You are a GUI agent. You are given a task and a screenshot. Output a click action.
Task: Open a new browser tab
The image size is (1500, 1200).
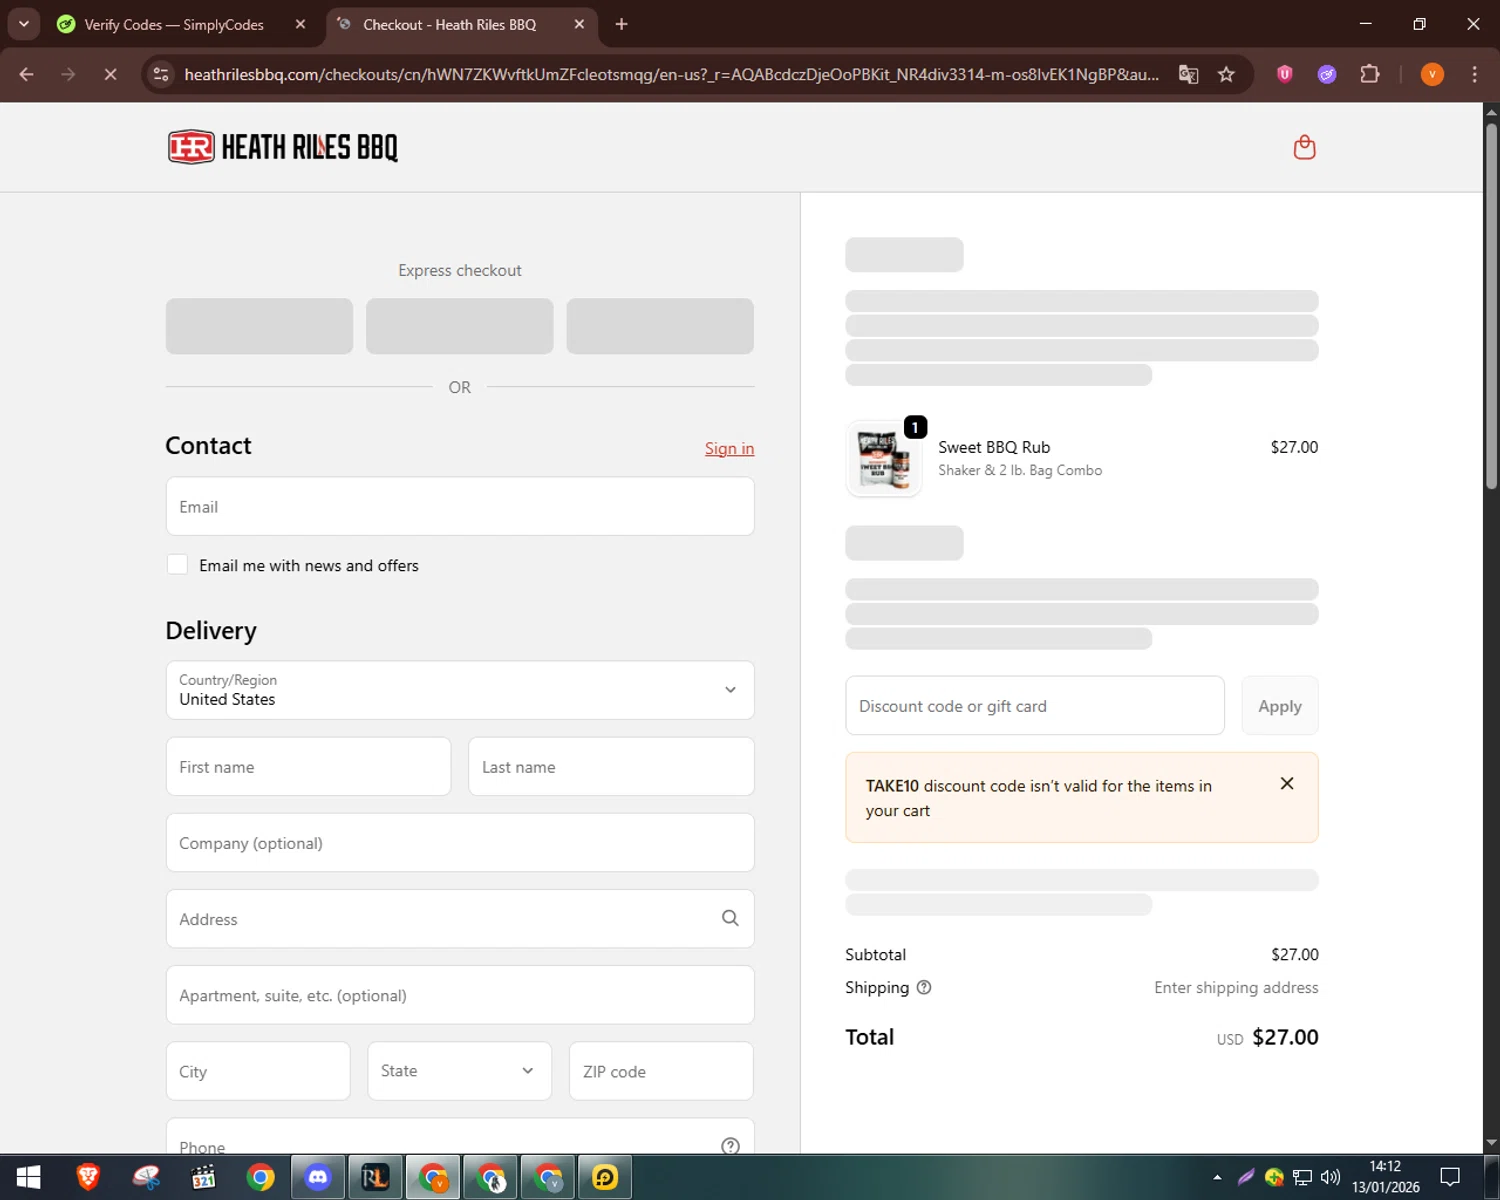(621, 24)
